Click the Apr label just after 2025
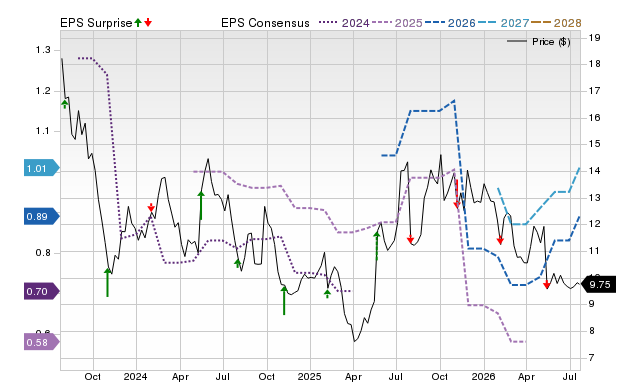 pos(353,376)
